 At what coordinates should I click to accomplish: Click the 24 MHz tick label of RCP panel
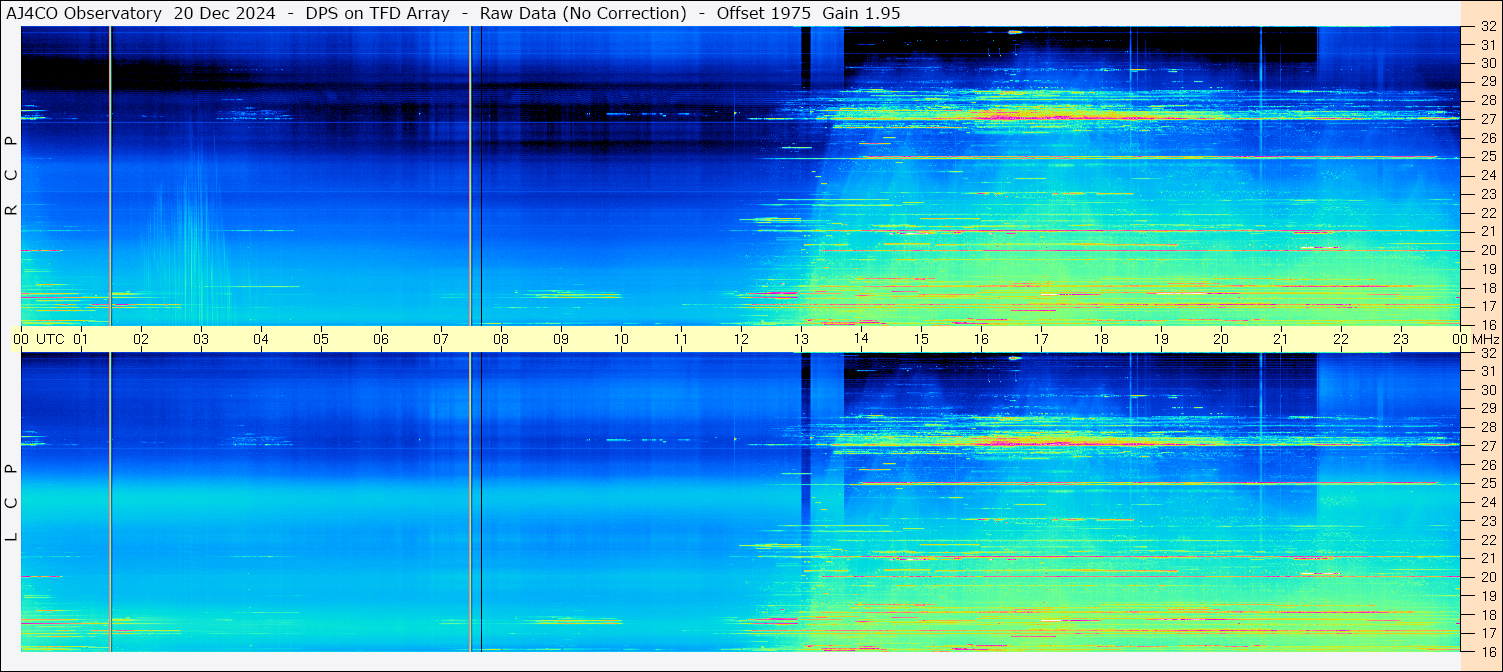pos(1488,175)
